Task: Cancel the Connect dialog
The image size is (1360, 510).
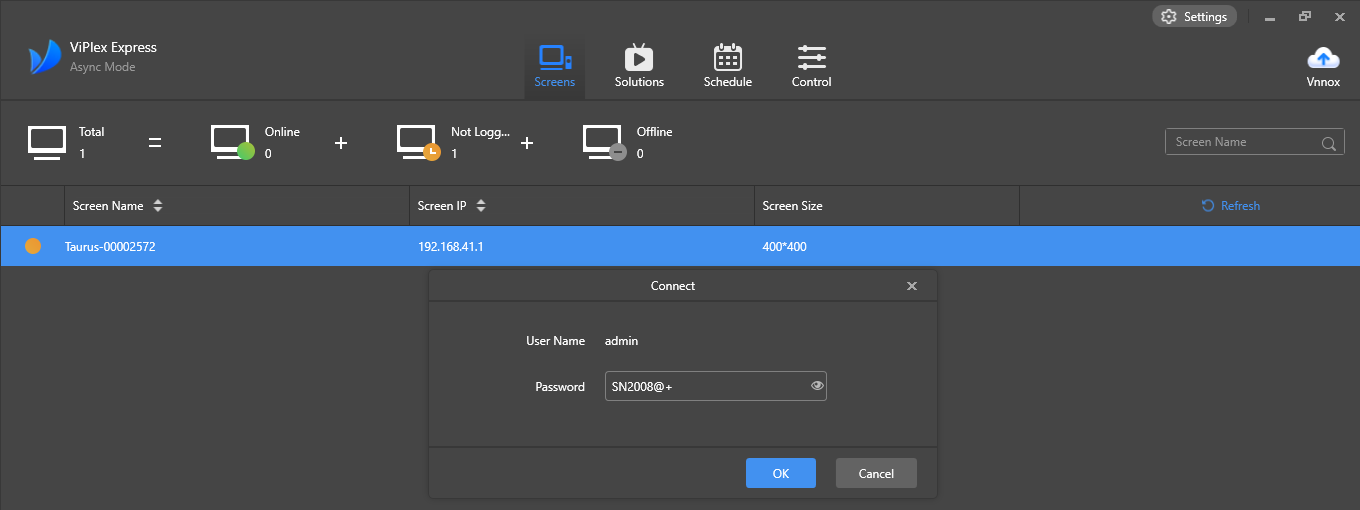Action: 876,473
